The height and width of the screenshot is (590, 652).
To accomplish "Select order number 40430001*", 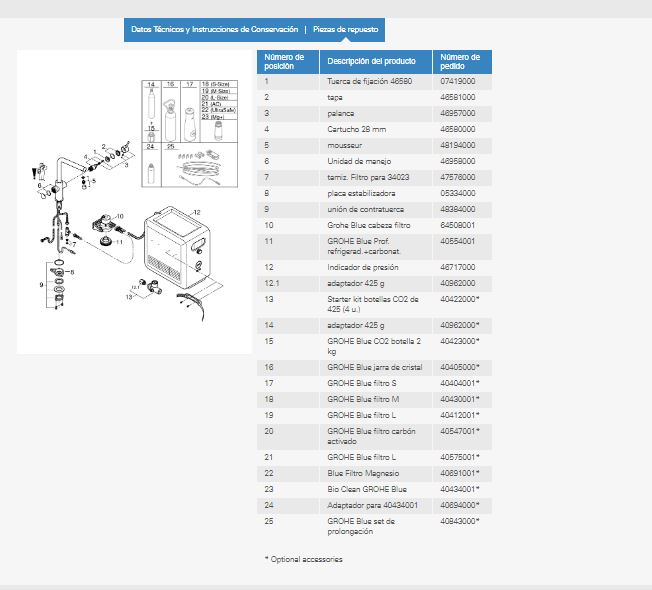I will coord(459,400).
